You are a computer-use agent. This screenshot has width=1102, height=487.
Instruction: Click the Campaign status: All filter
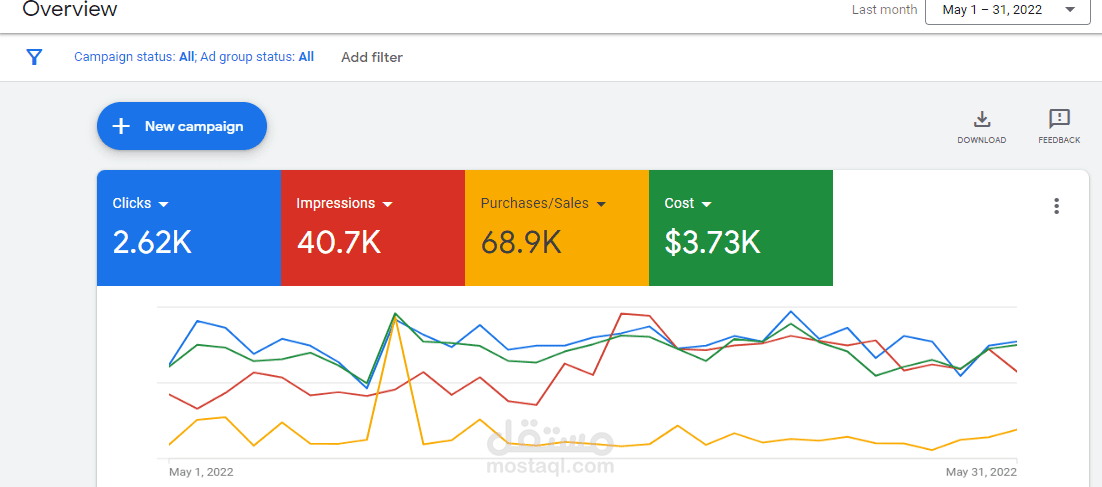click(x=134, y=57)
